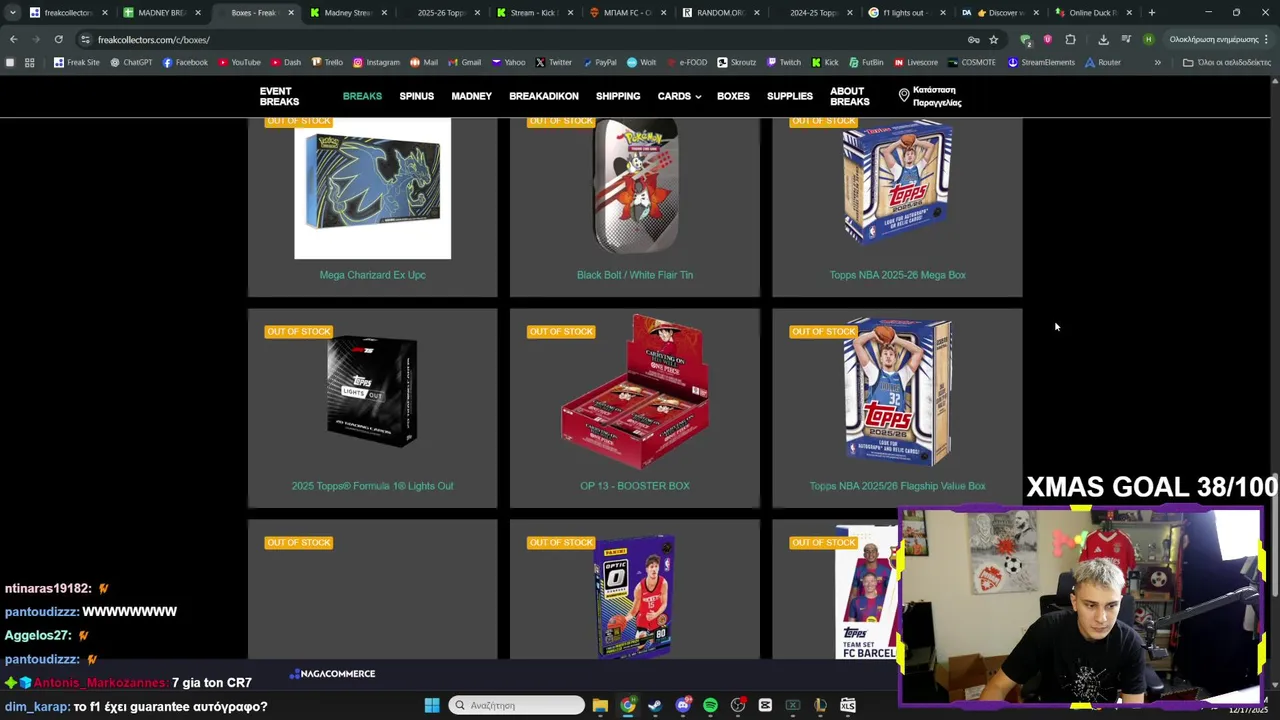The width and height of the screenshot is (1280, 720).
Task: Open File Explorer from the taskbar
Action: [600, 705]
